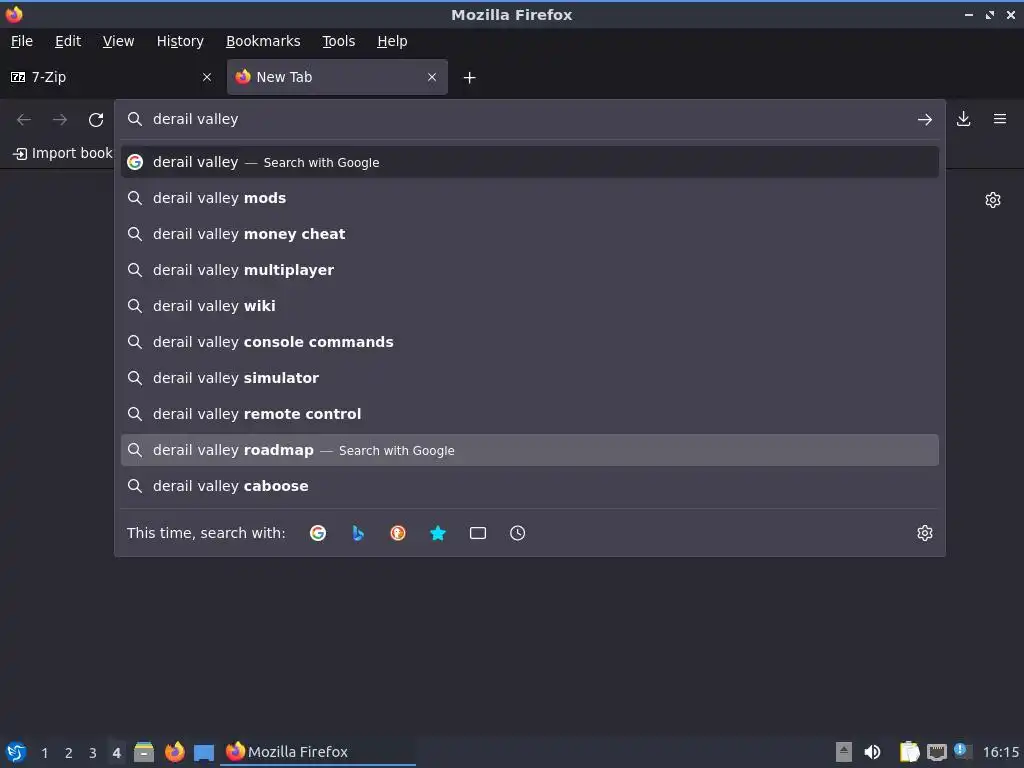Image resolution: width=1024 pixels, height=768 pixels.
Task: Select suggestion 'derail valley multiplayer'
Action: click(x=530, y=270)
